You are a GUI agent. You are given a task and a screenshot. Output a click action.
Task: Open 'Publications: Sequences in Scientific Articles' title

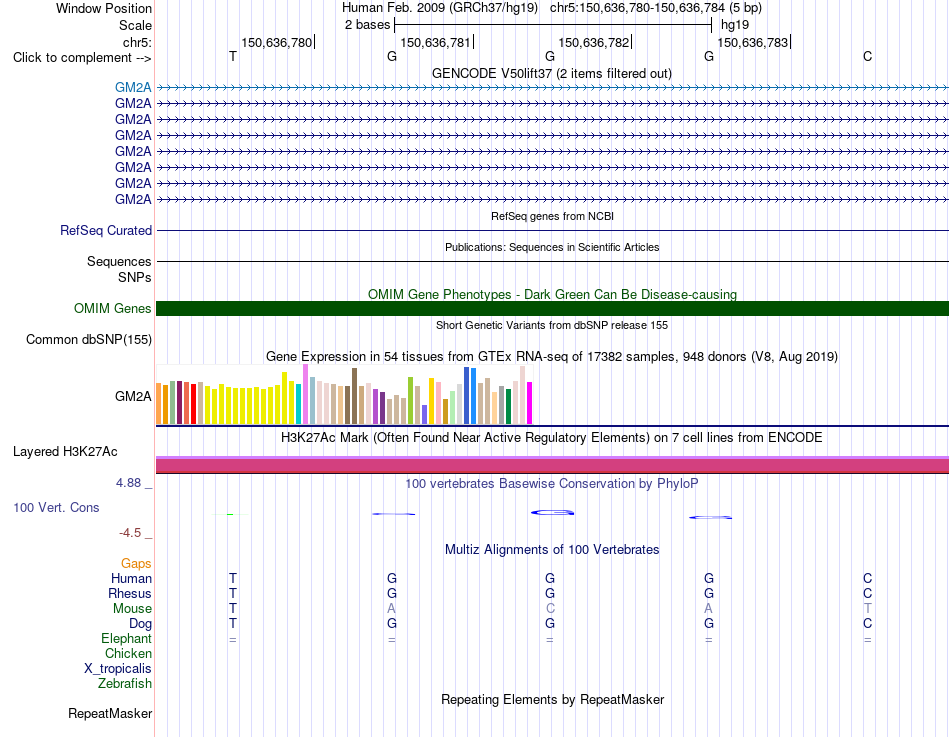click(x=552, y=247)
